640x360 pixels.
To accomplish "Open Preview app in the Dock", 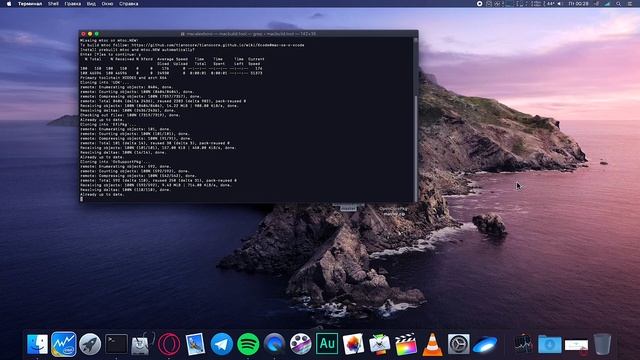I will [195, 344].
